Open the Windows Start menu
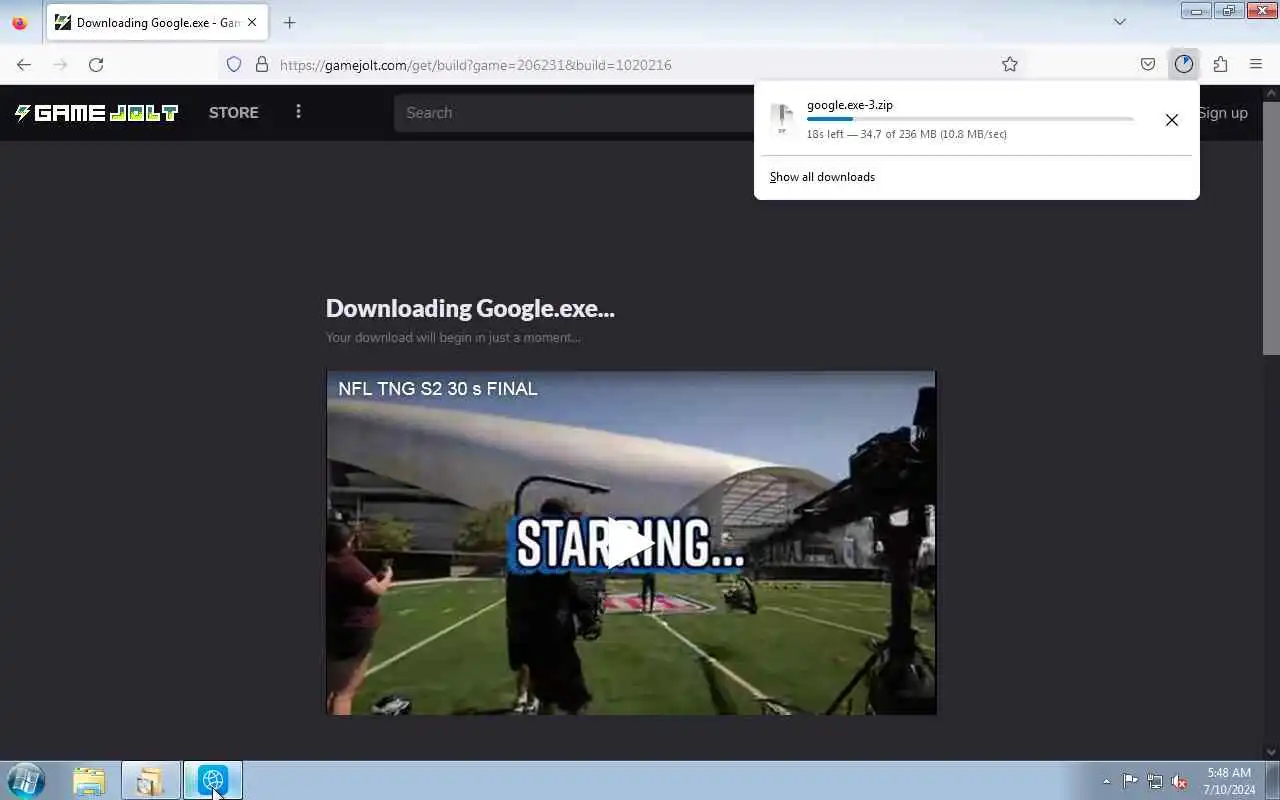The image size is (1280, 800). [25, 780]
